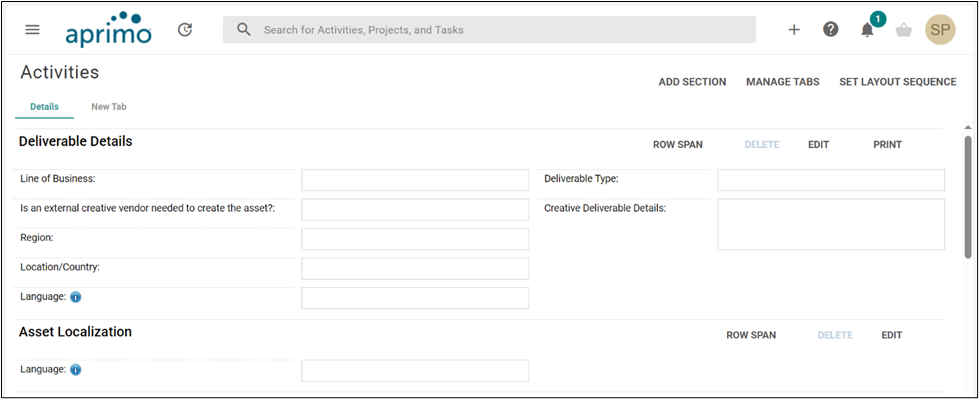Open the help question mark icon

(x=830, y=29)
